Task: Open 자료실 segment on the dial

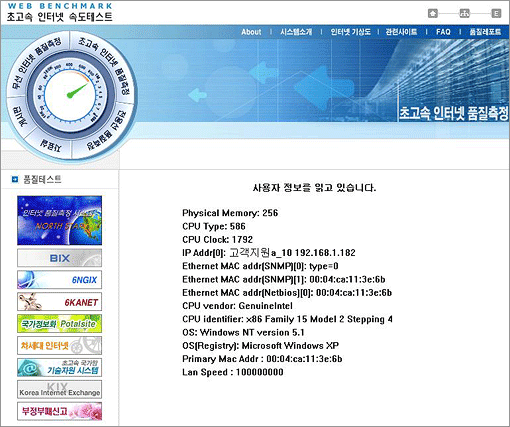Action: (51, 146)
